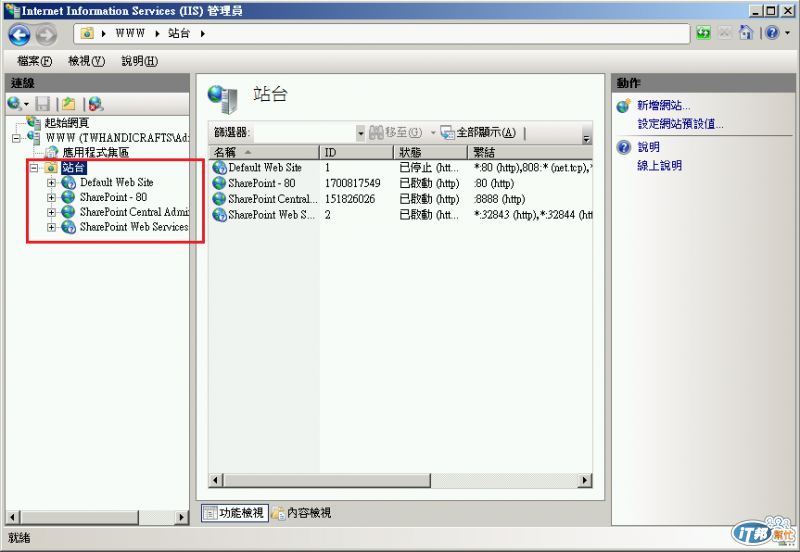Sort by the 名稱 column header

[264, 152]
